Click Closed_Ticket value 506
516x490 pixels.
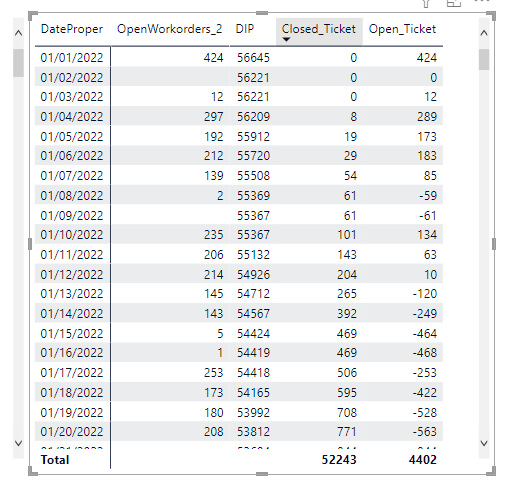pyautogui.click(x=347, y=373)
